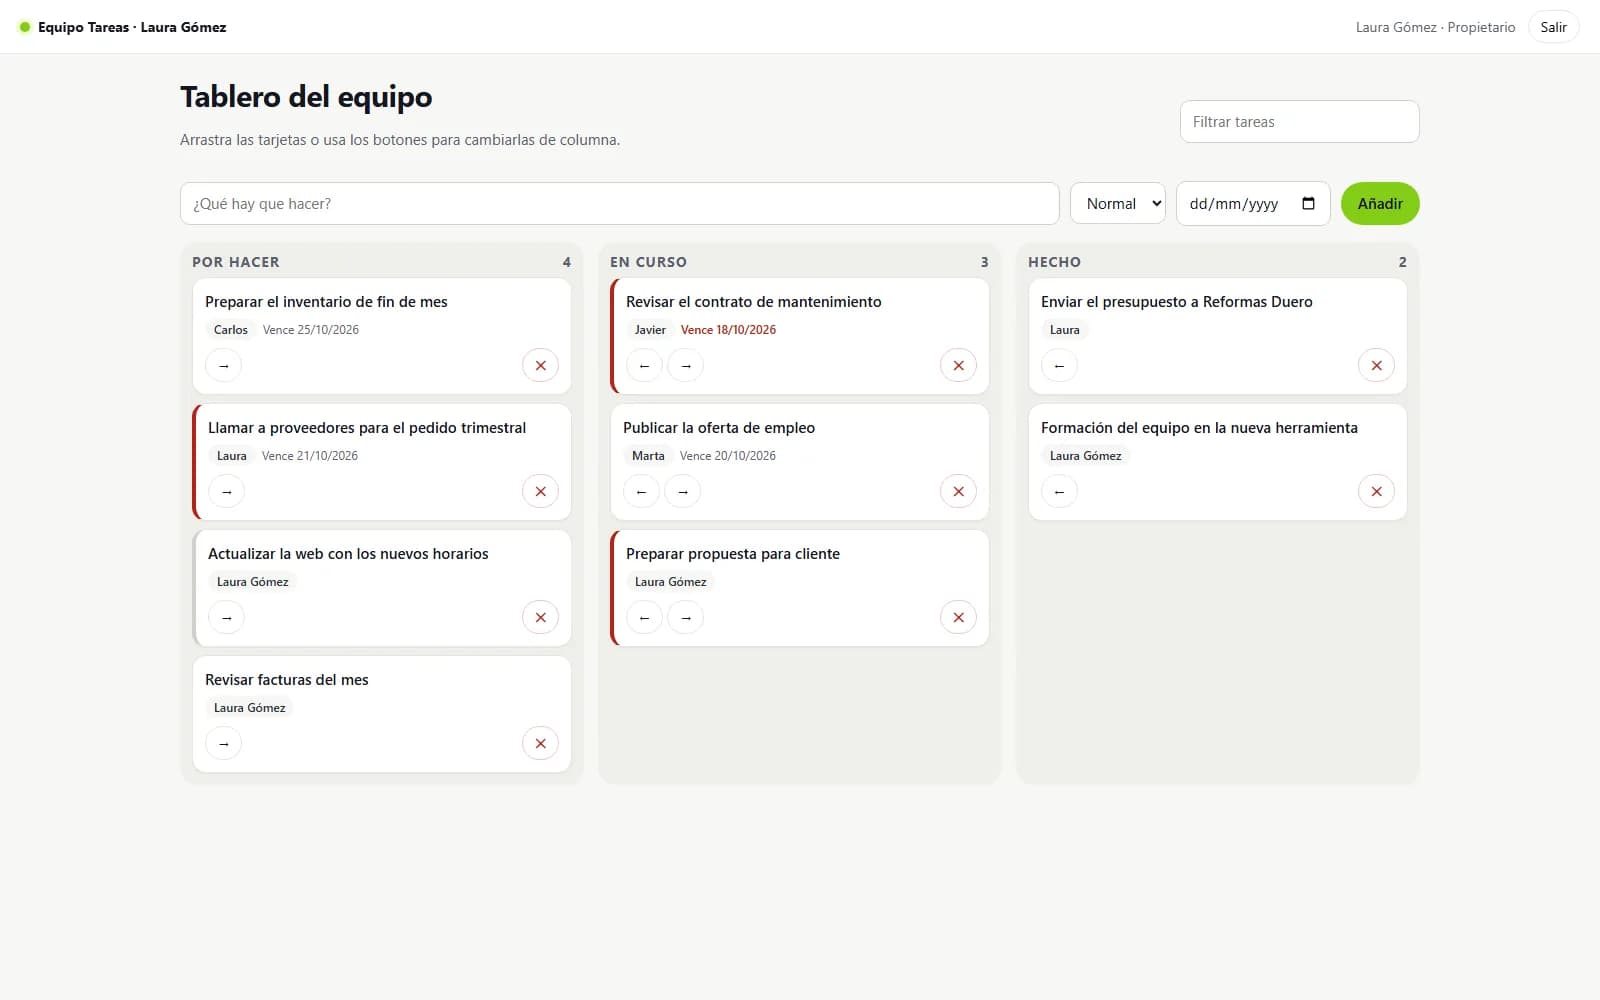Click the 'Javier' assignee tag
Screen dimensions: 1600x1000
650,330
